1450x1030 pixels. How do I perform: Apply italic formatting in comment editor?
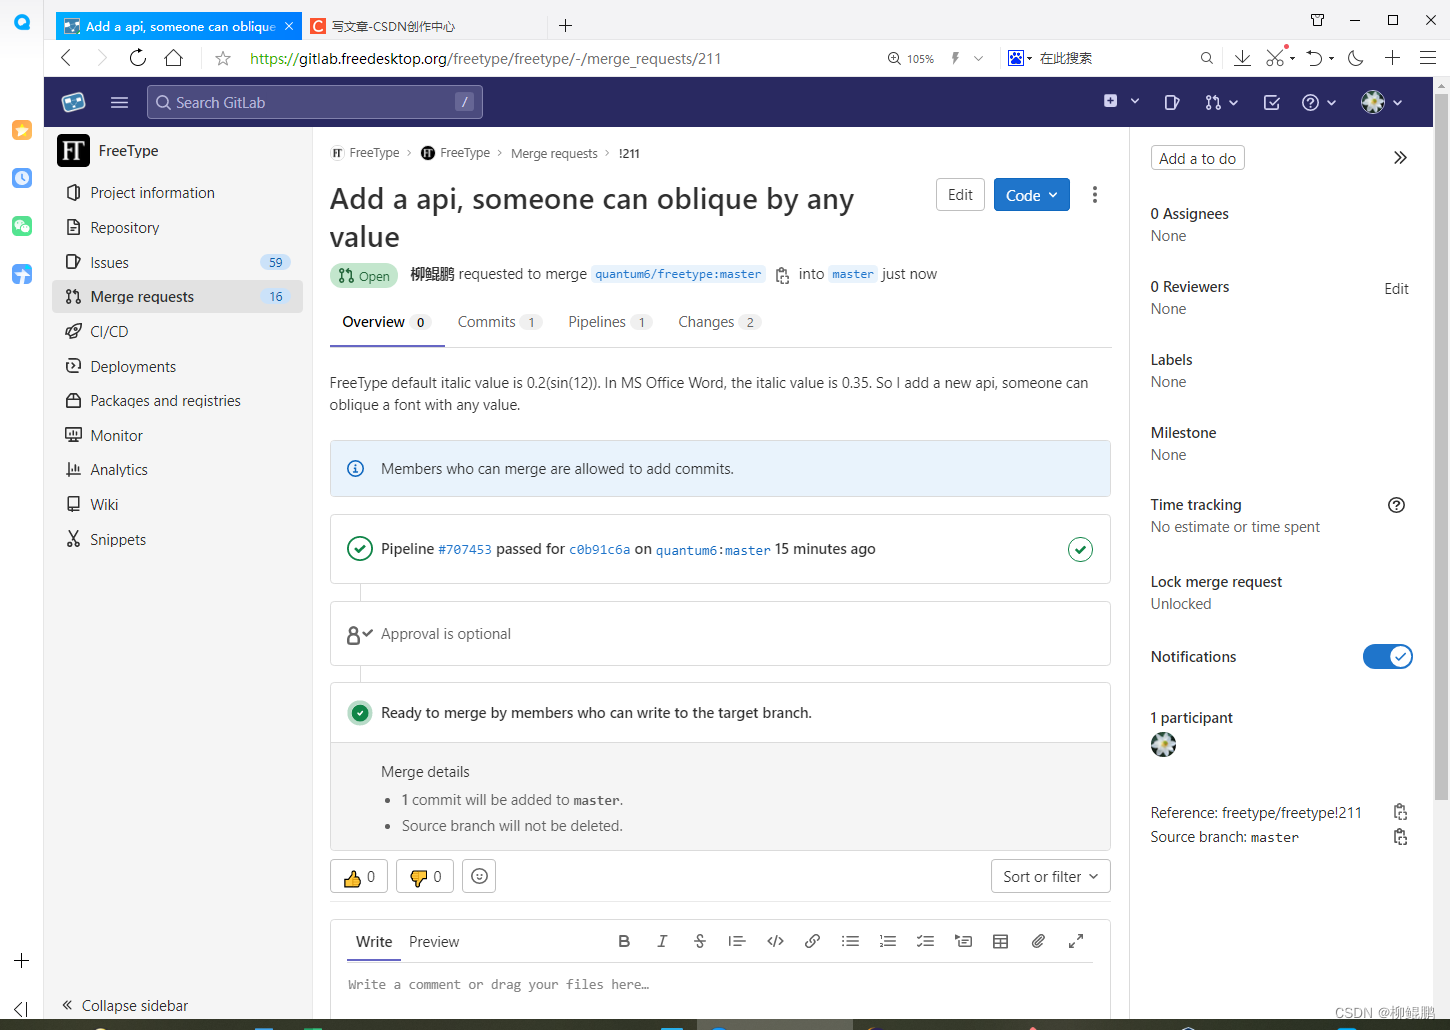click(662, 941)
